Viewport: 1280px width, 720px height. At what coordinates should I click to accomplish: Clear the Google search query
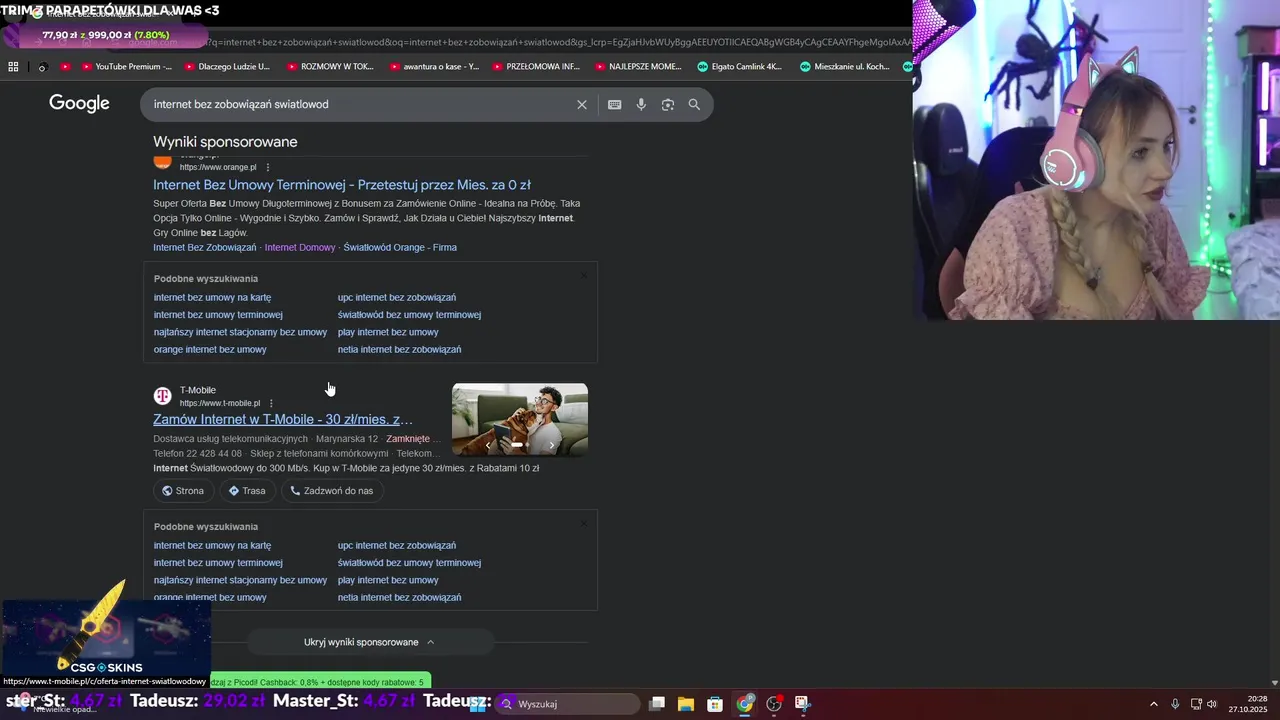(x=582, y=105)
